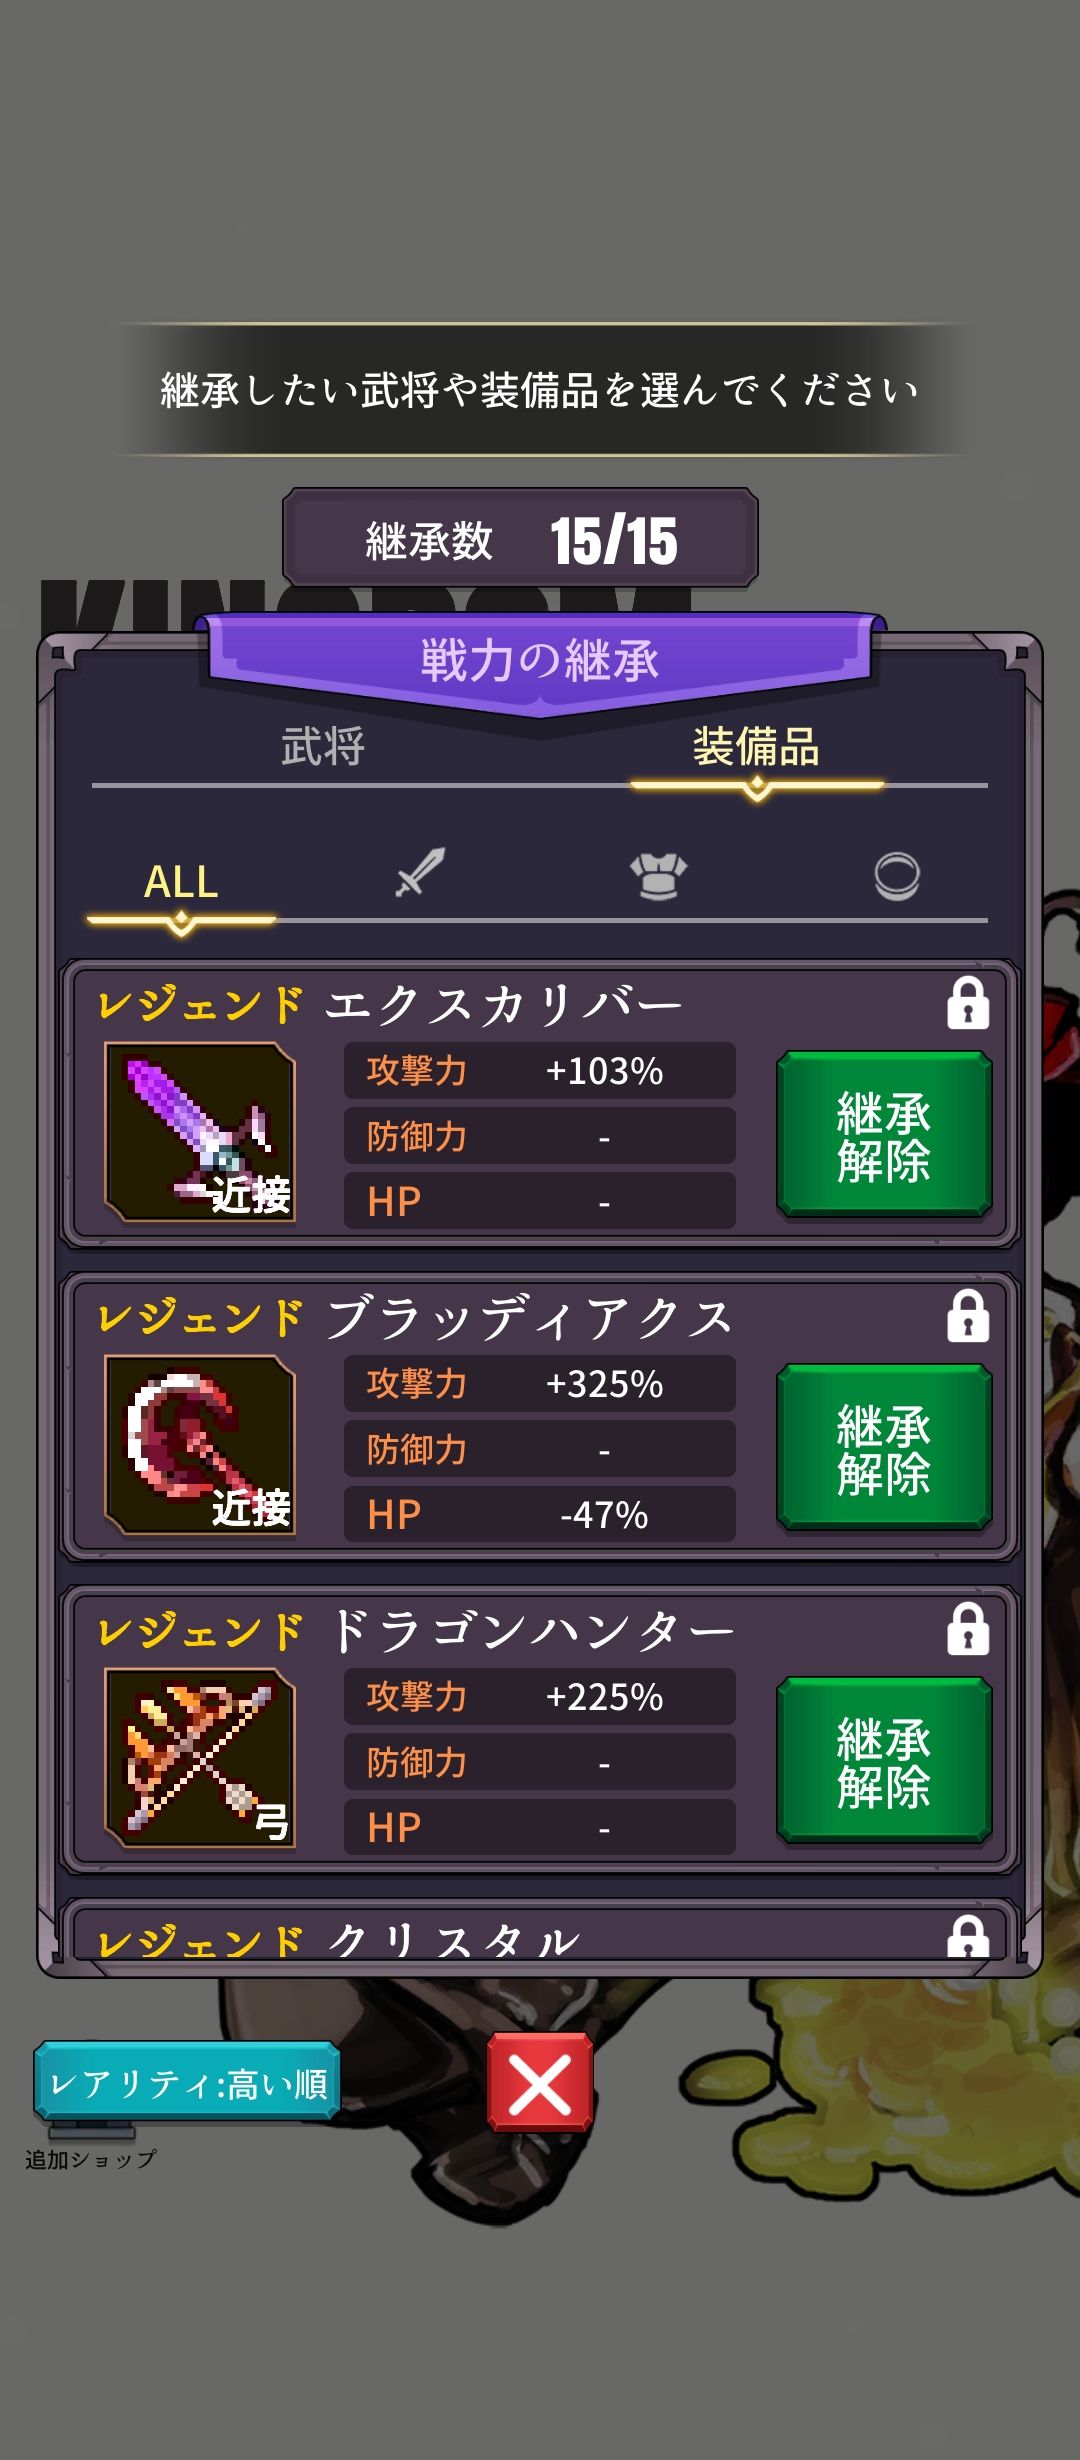Toggle lock on ドラゴンハンター

[x=968, y=1629]
